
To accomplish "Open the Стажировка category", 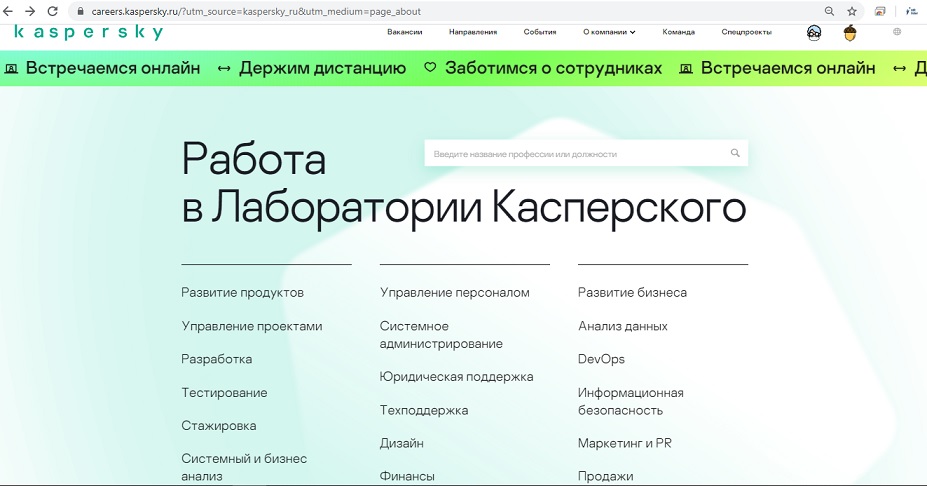I will tap(219, 426).
